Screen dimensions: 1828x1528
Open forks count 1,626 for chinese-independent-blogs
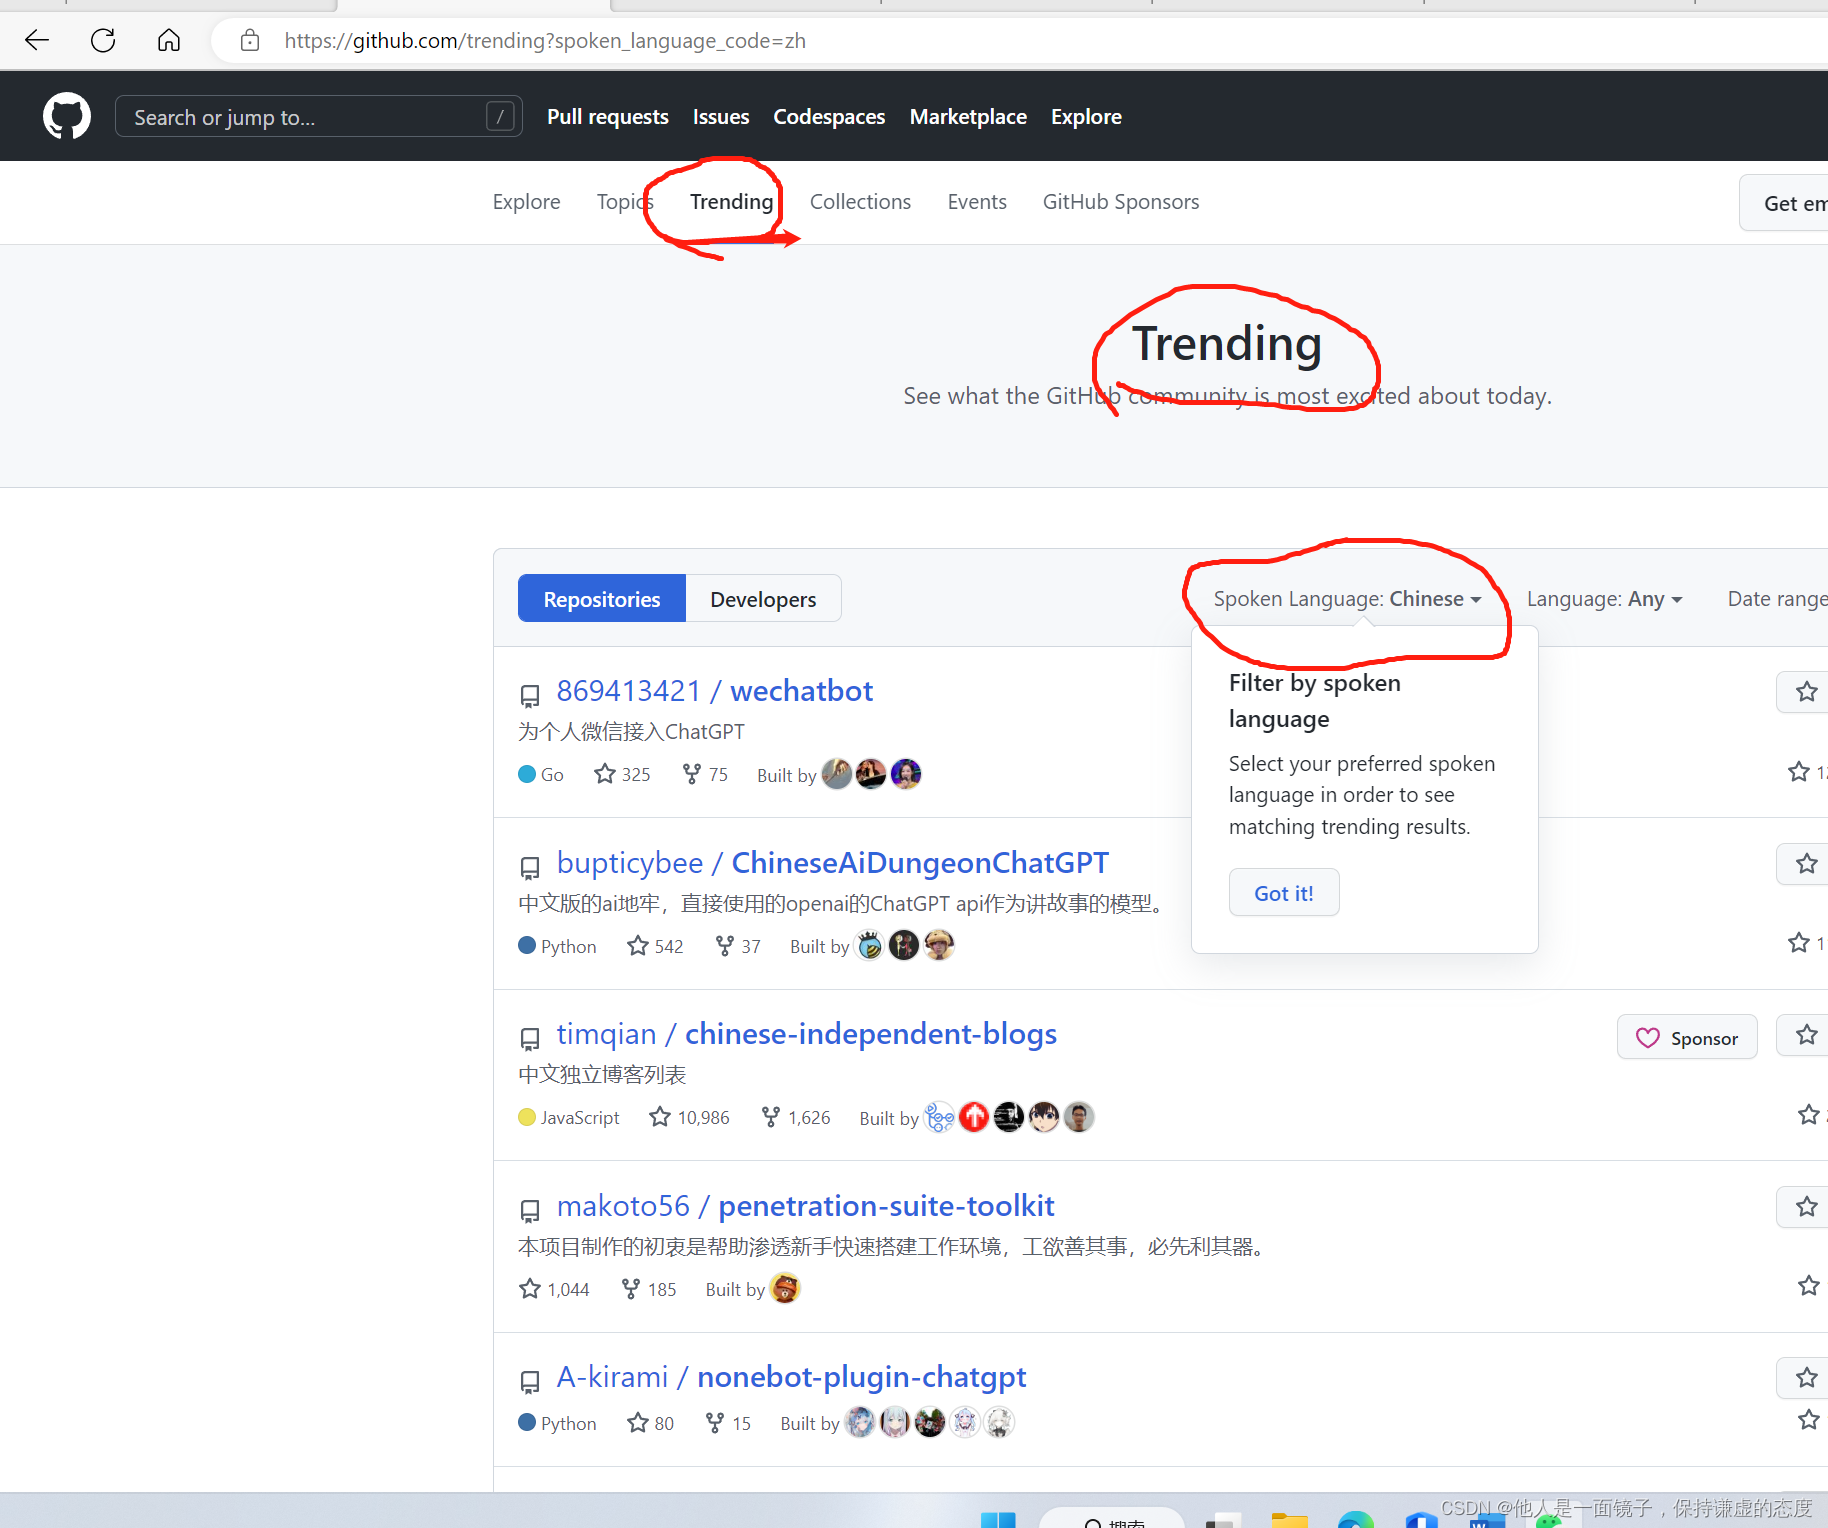795,1117
